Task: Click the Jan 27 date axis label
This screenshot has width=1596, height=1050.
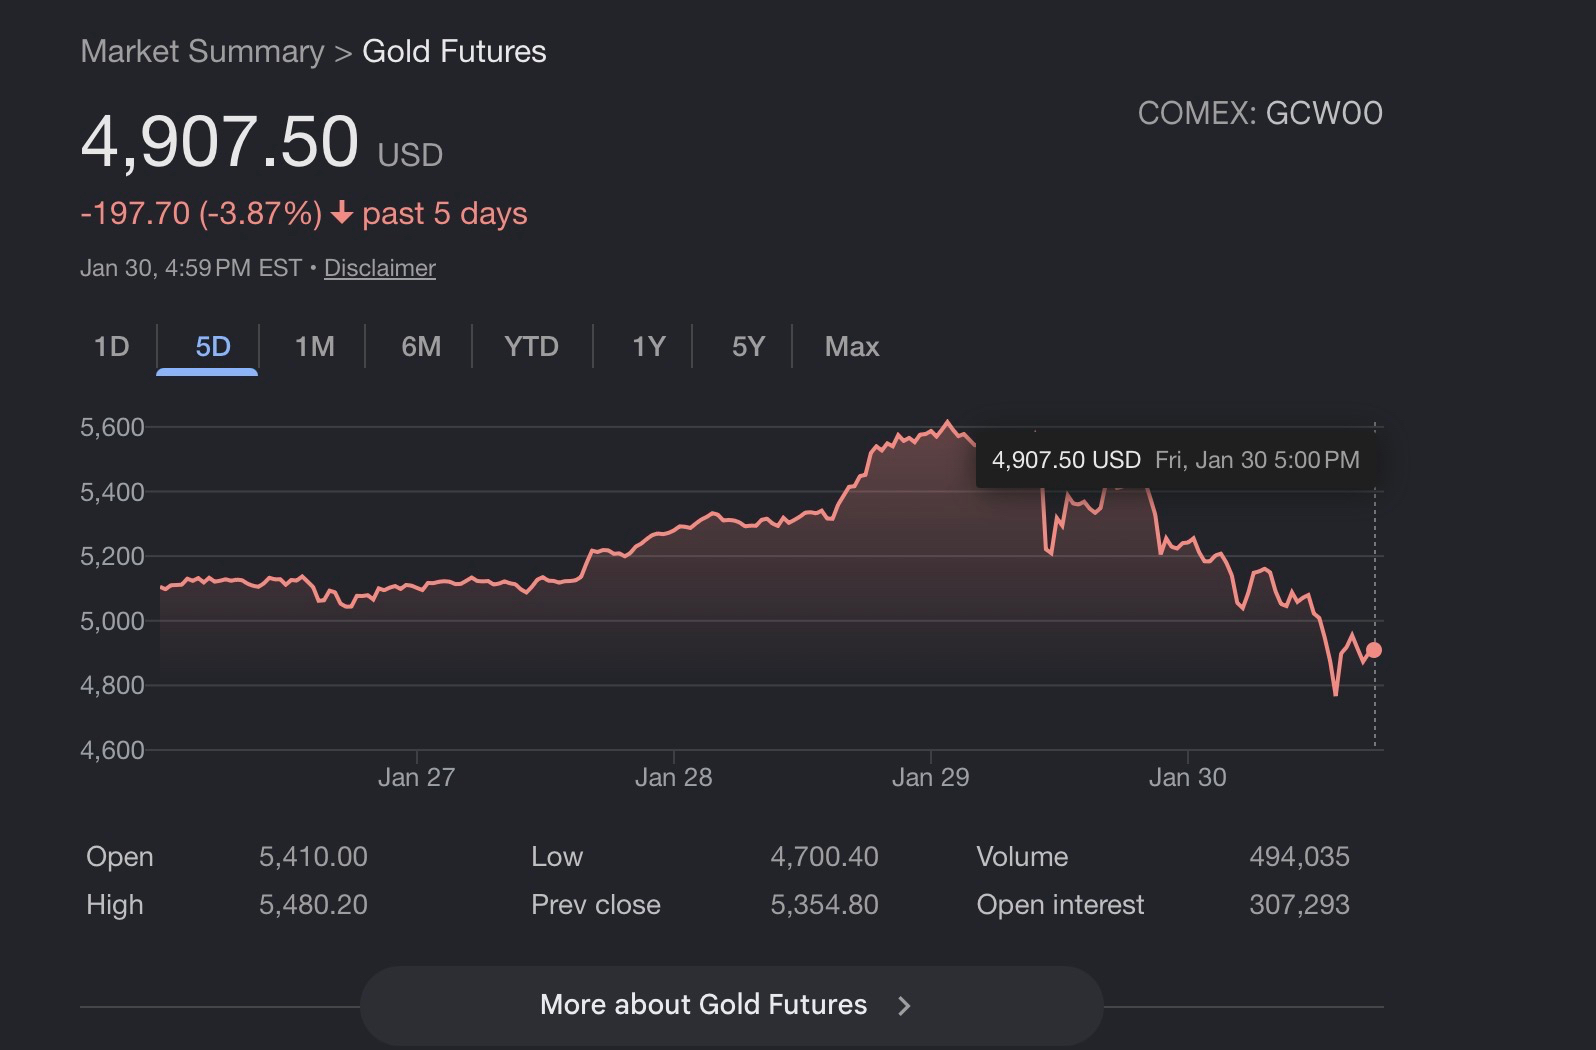Action: 416,777
